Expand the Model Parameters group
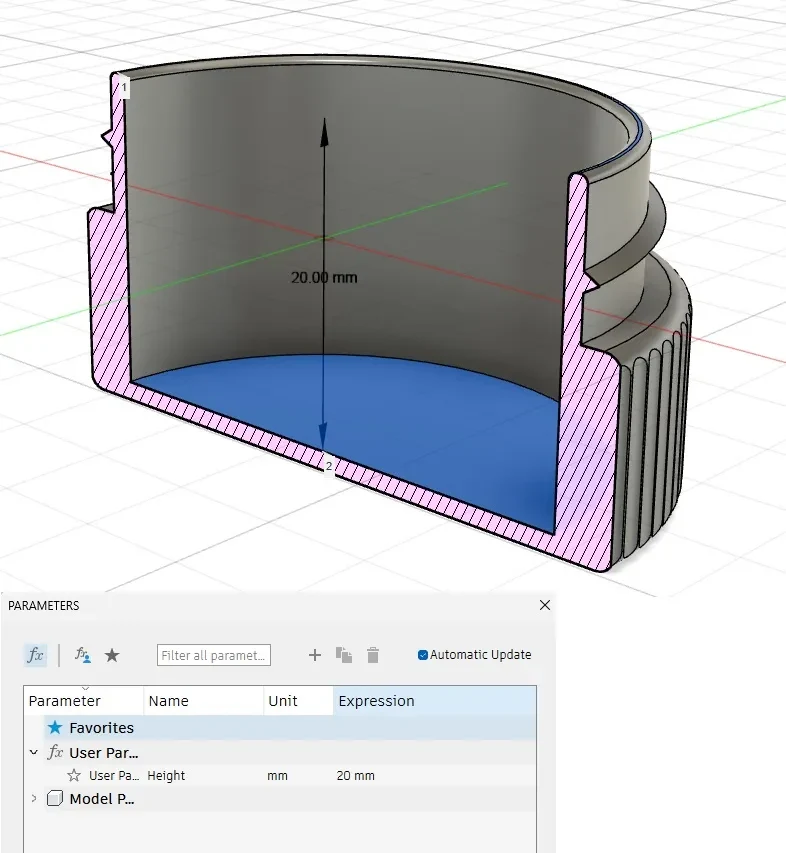 point(34,798)
